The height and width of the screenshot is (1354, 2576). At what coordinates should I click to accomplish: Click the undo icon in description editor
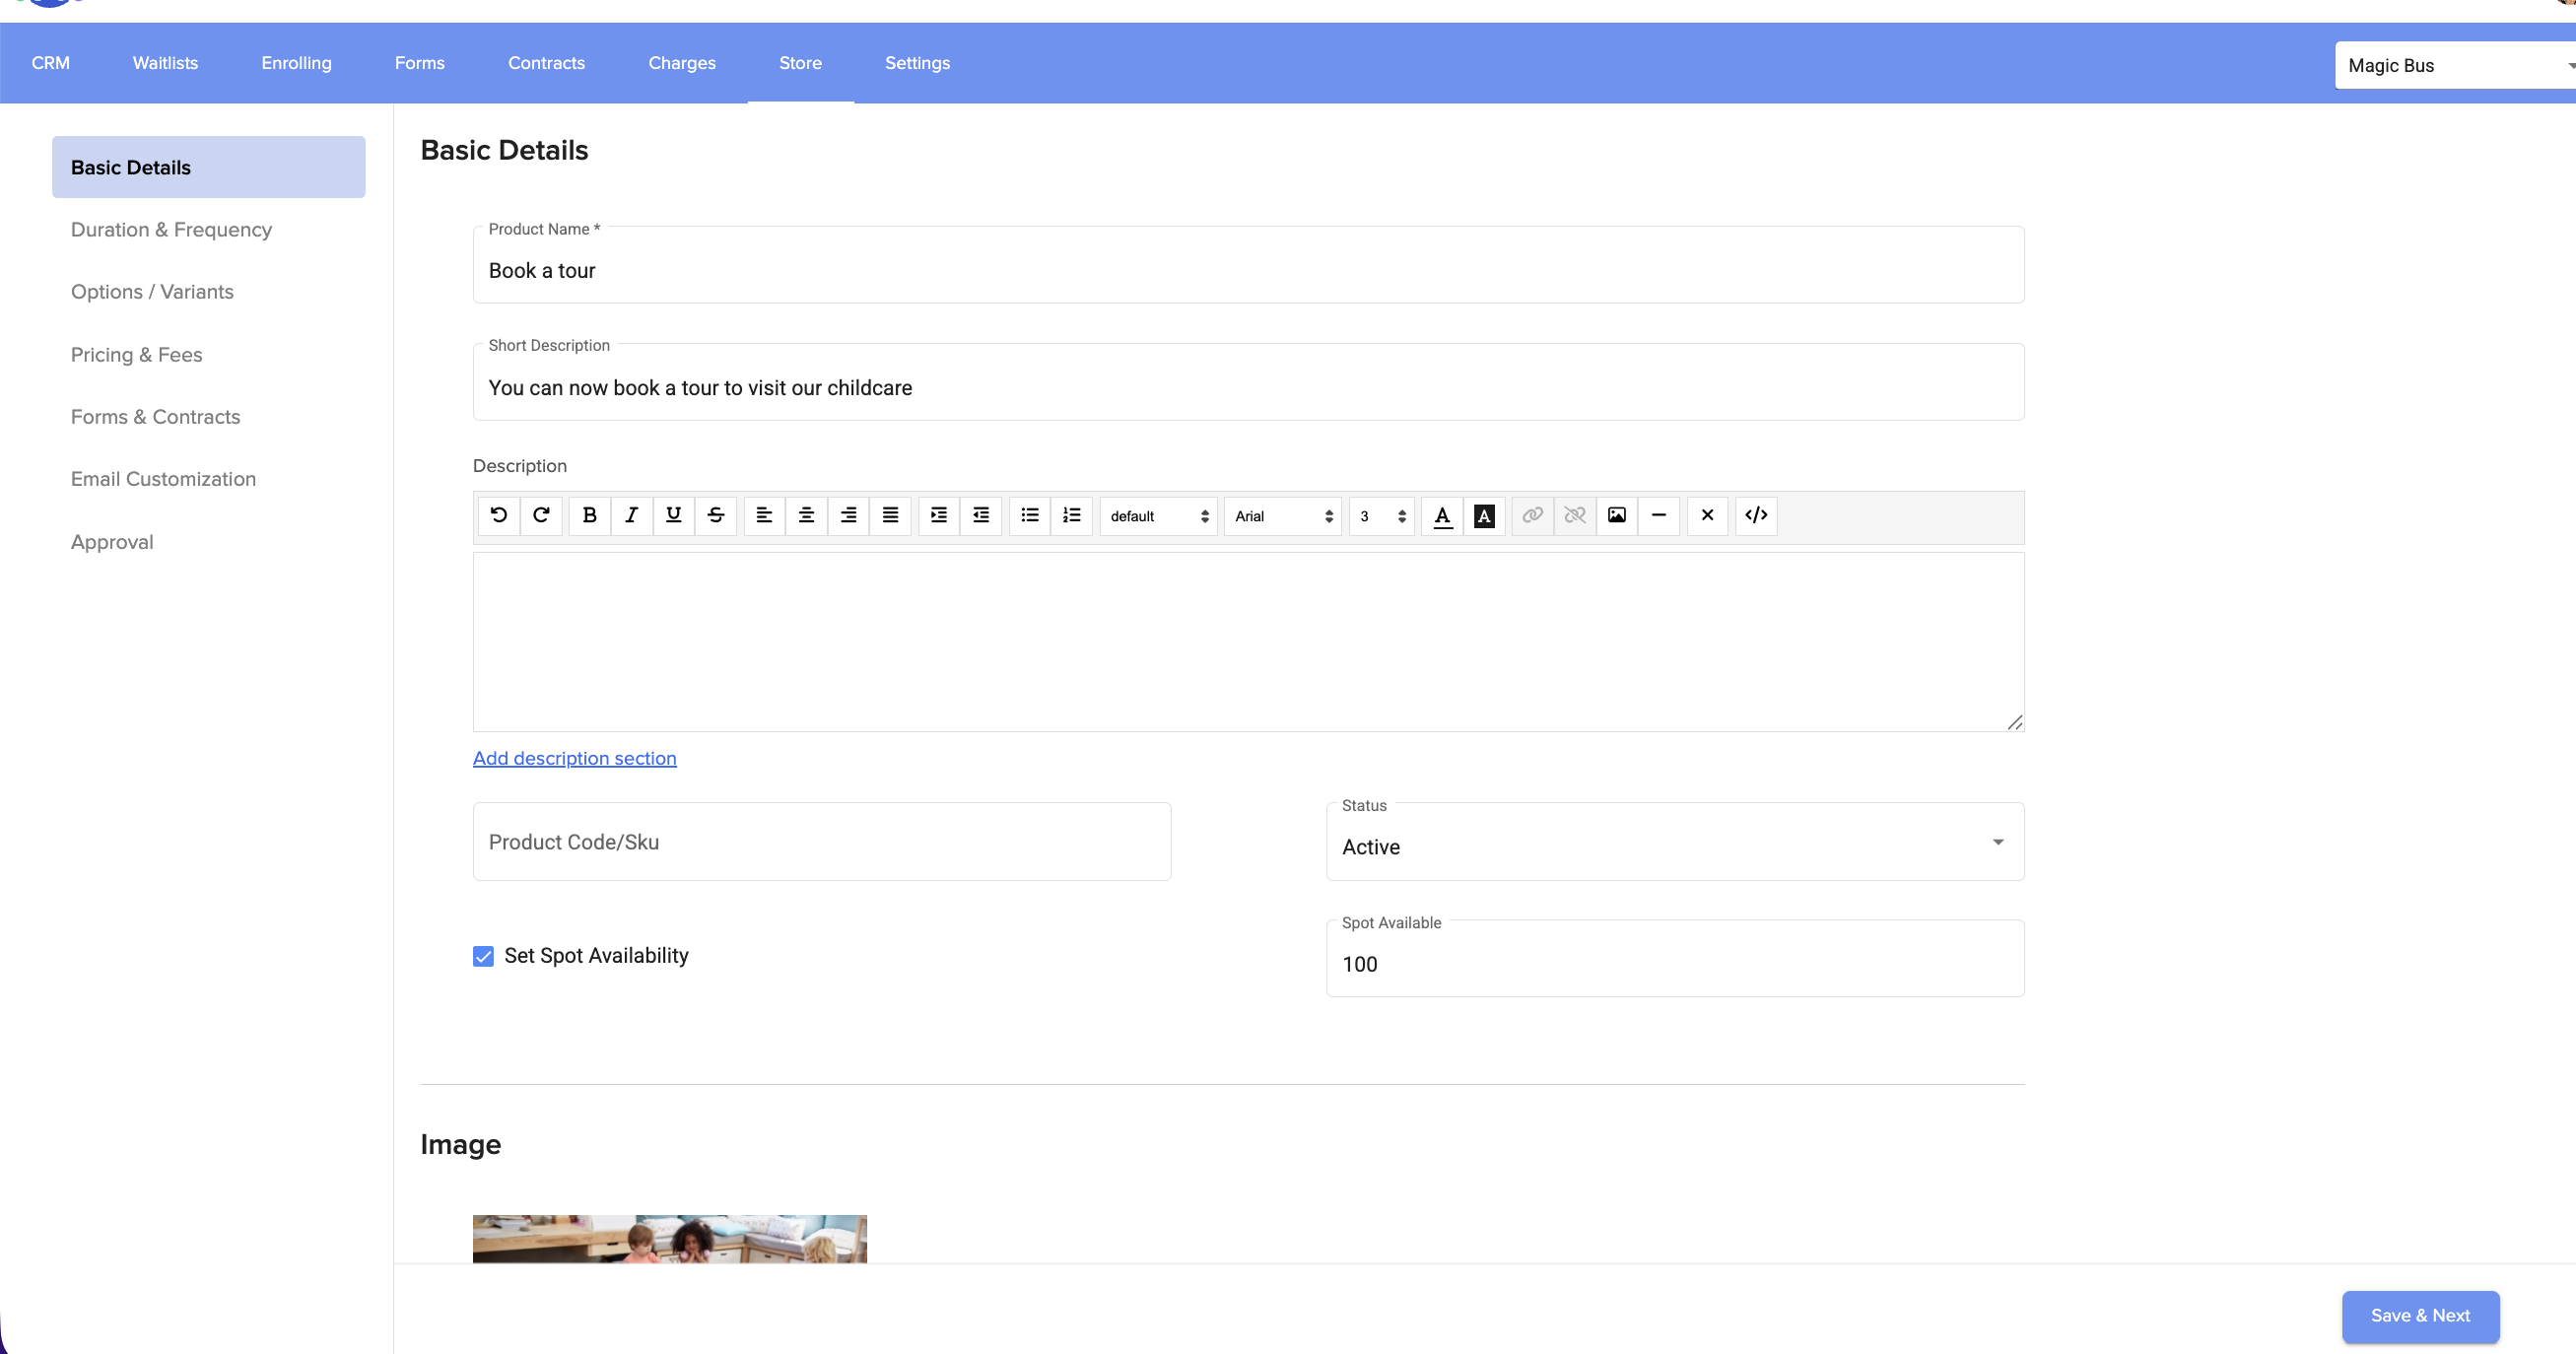pyautogui.click(x=498, y=515)
